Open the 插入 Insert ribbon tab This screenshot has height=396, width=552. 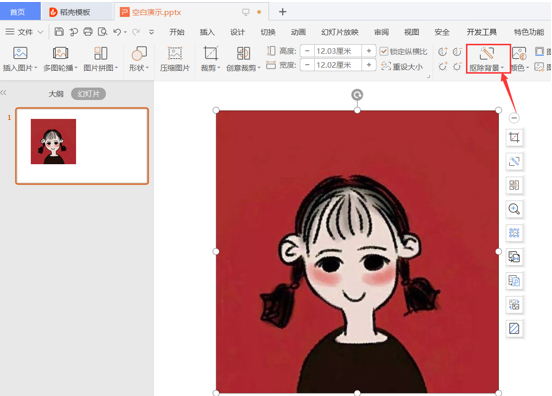(207, 32)
